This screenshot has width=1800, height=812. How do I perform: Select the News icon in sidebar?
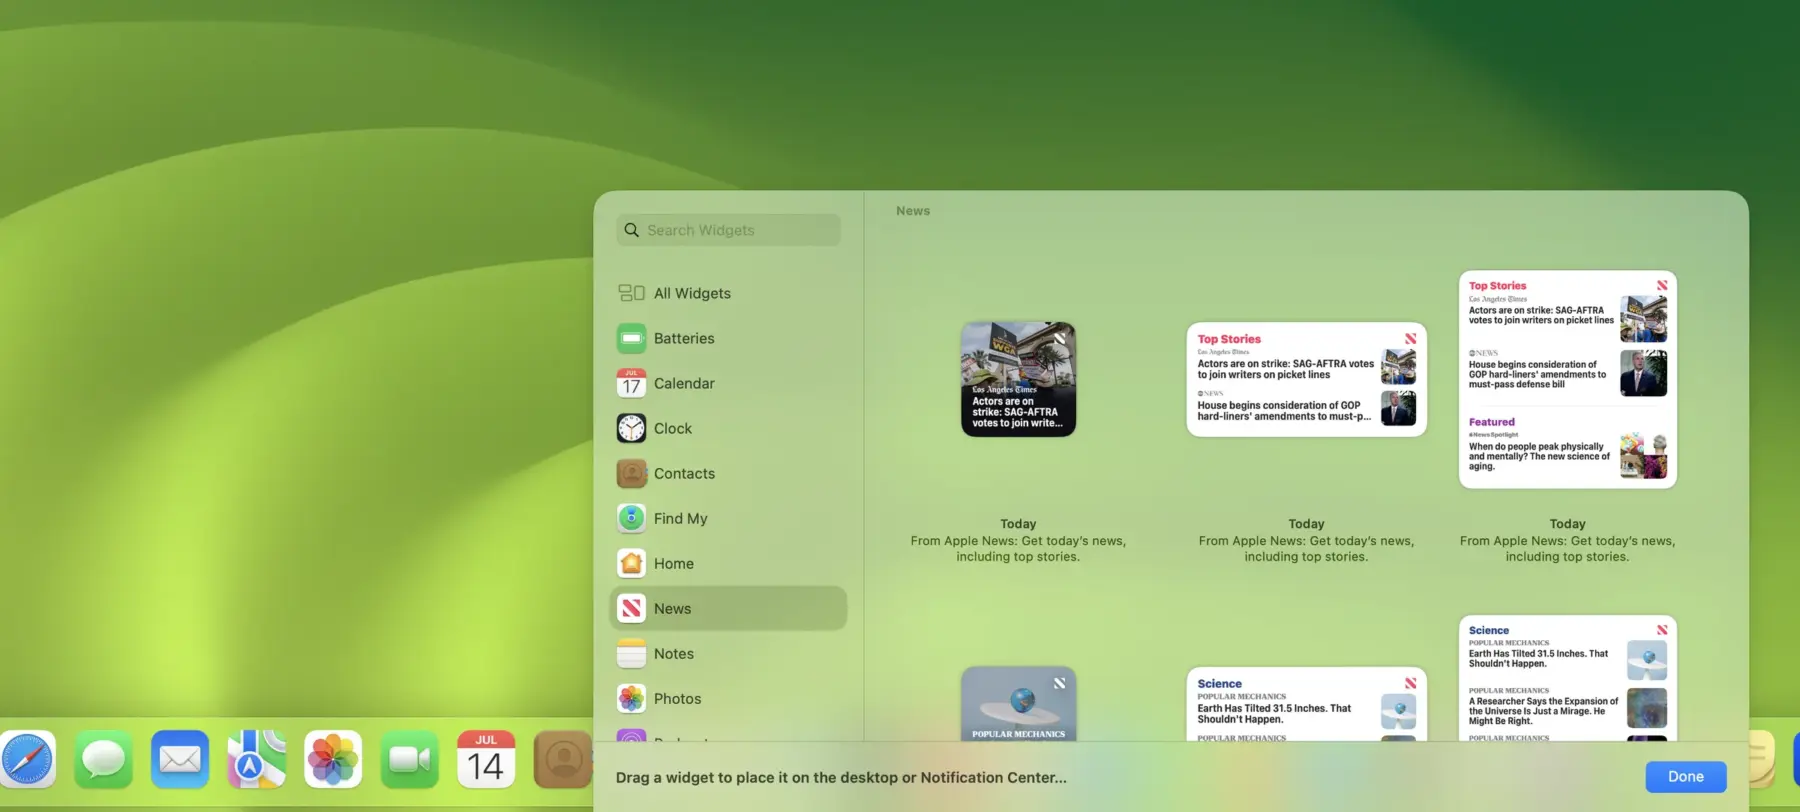(x=631, y=608)
